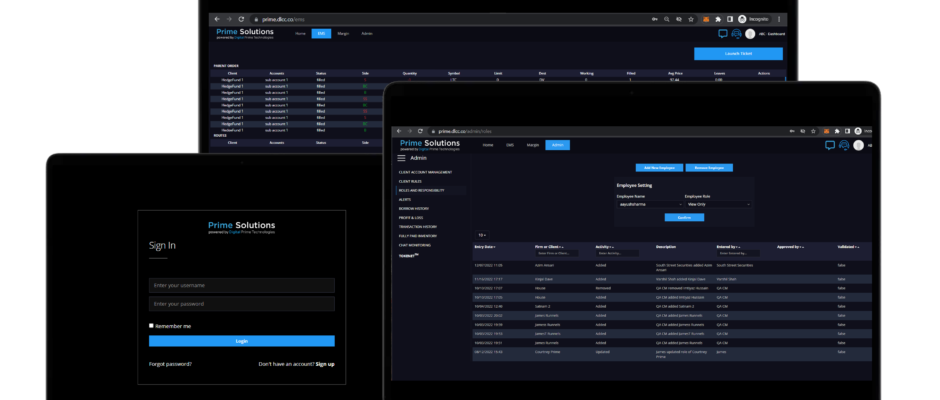Open the Home tab in the Admin window
This screenshot has height=400, width=940.
(488, 145)
